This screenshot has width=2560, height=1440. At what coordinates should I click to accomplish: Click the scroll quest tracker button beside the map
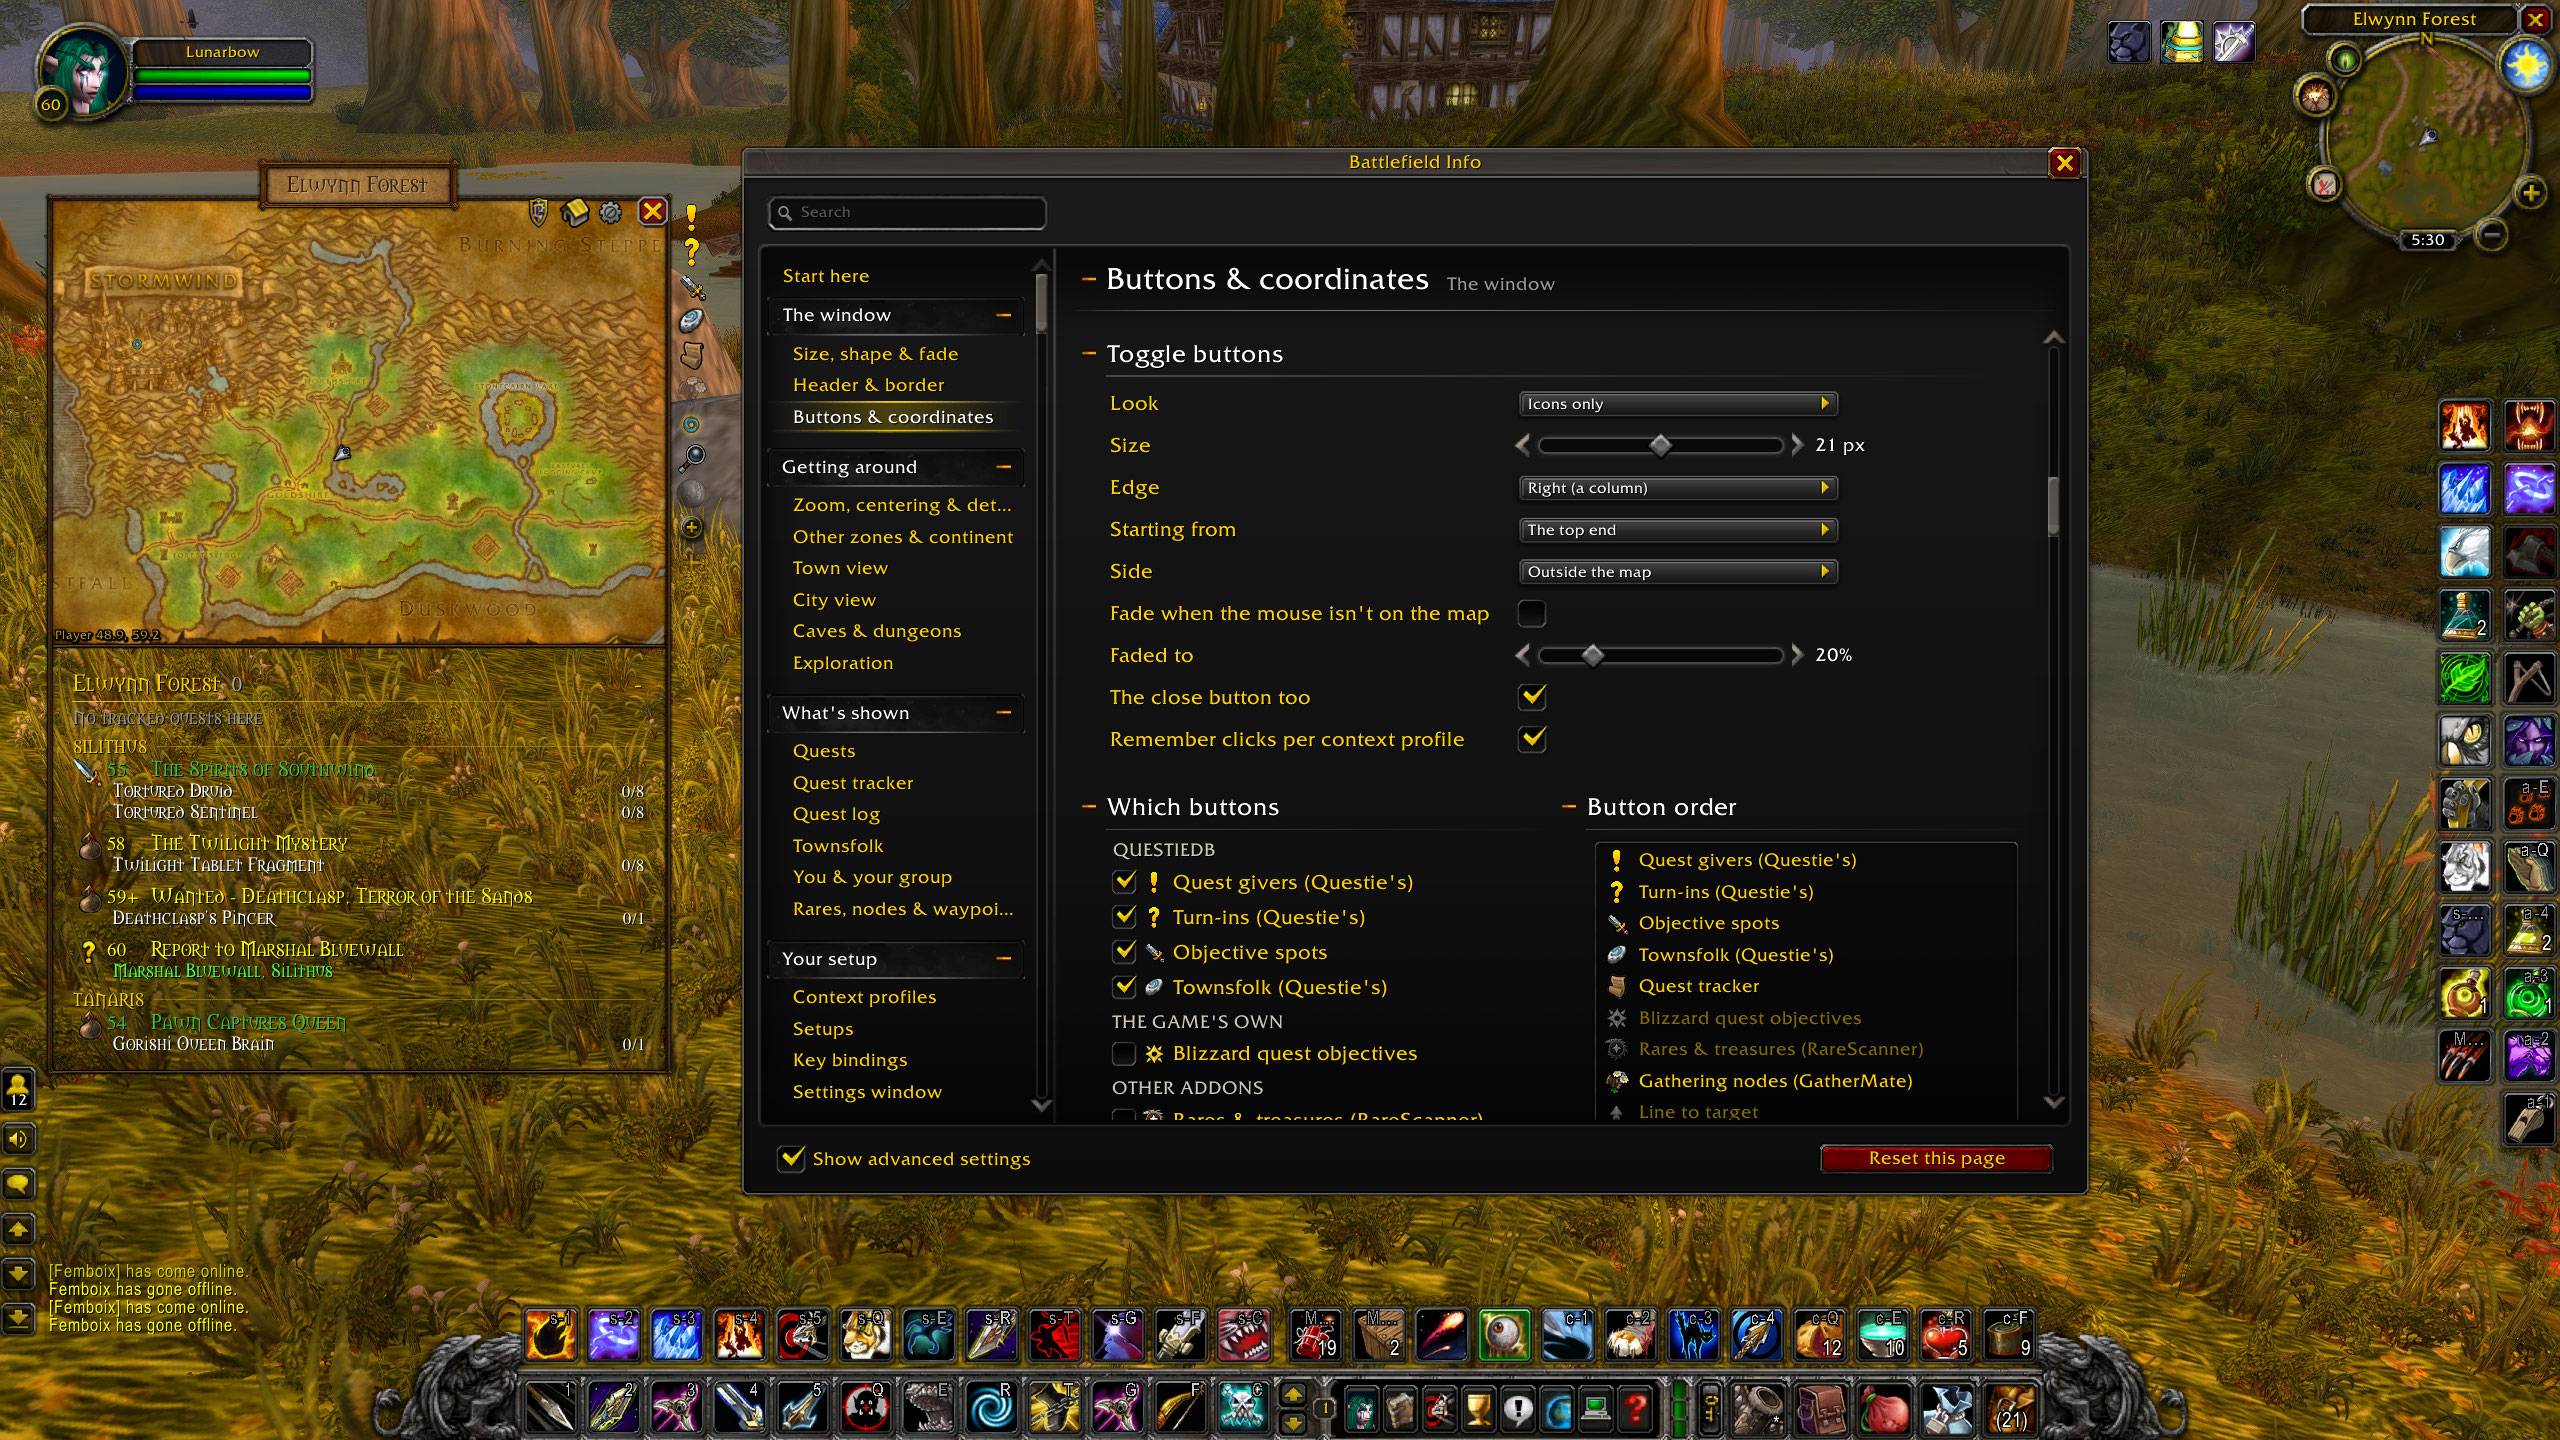click(x=692, y=354)
